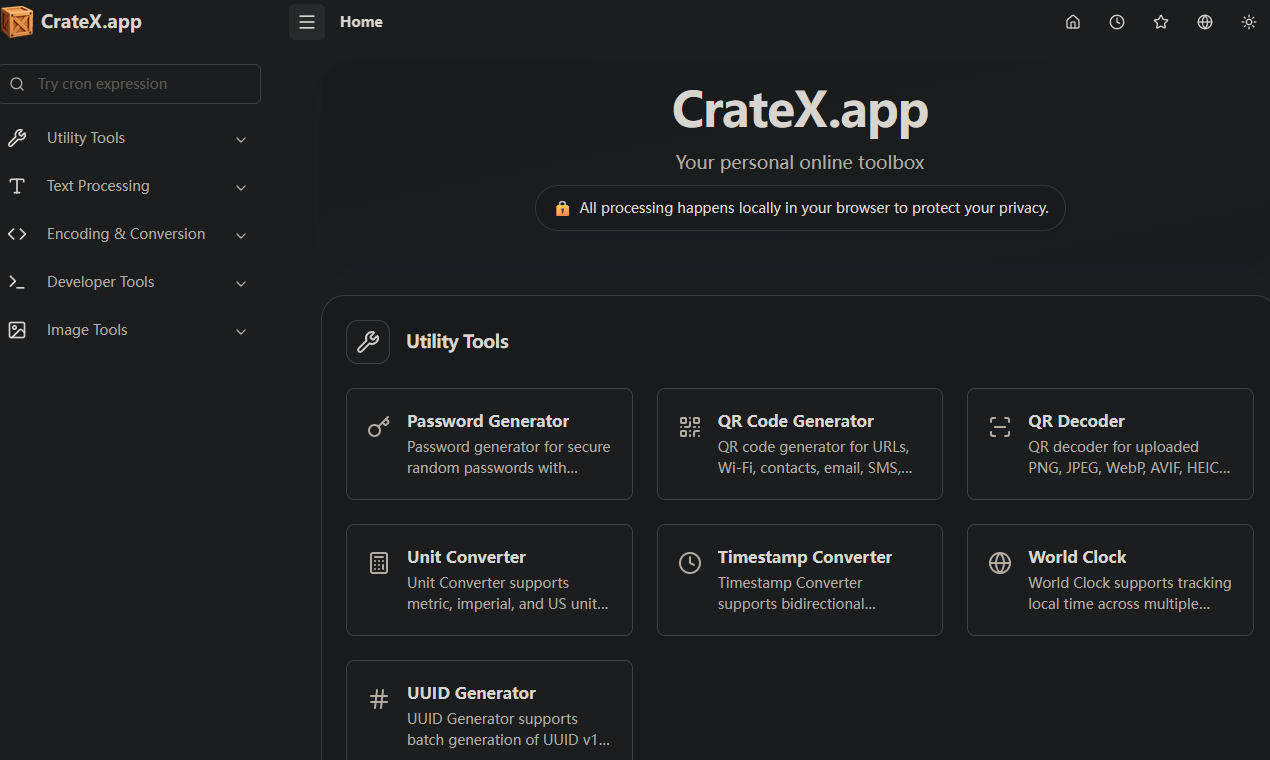Click the wrench icon in Utility Tools section header
Viewport: 1270px width, 760px height.
click(x=368, y=342)
